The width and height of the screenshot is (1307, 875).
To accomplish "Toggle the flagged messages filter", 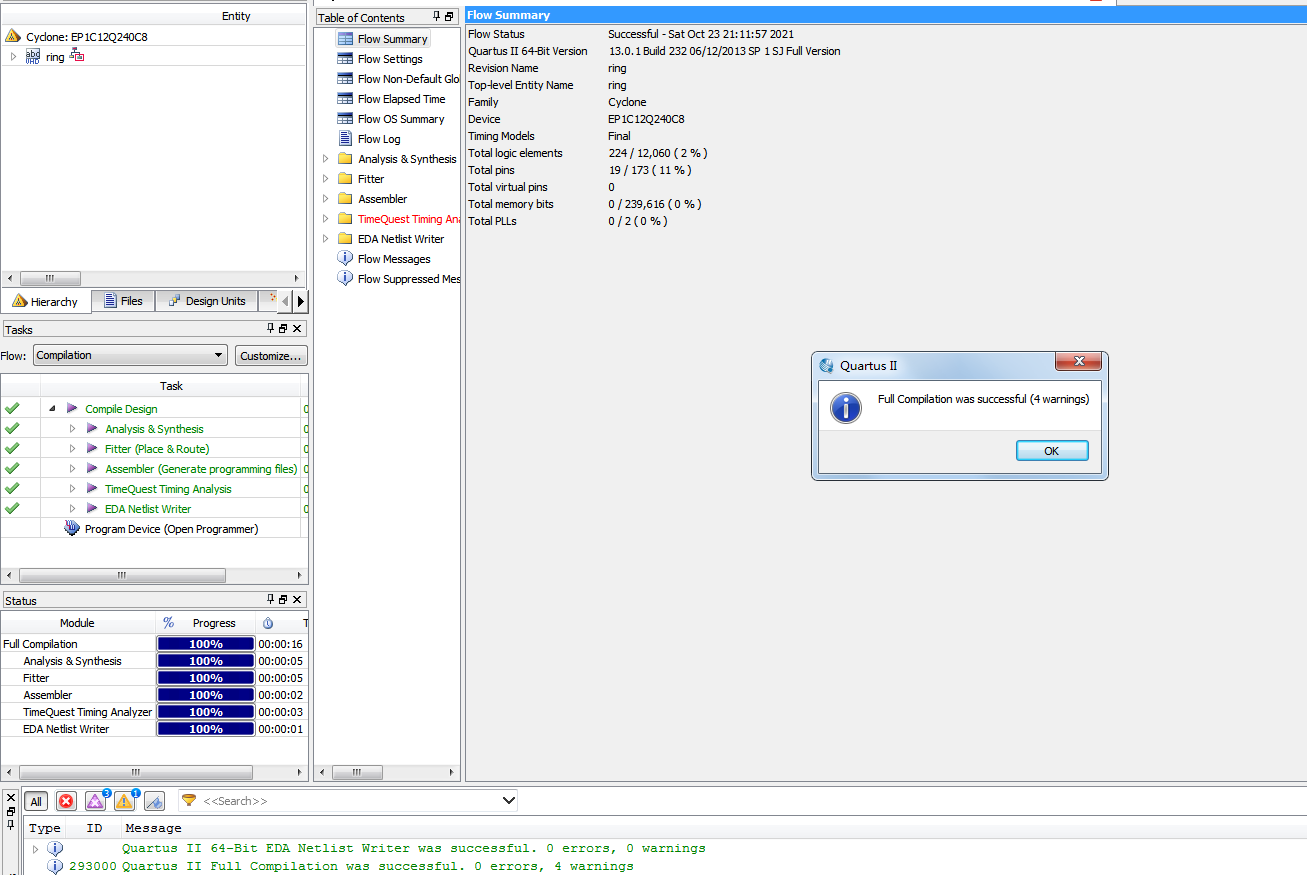I will click(154, 801).
